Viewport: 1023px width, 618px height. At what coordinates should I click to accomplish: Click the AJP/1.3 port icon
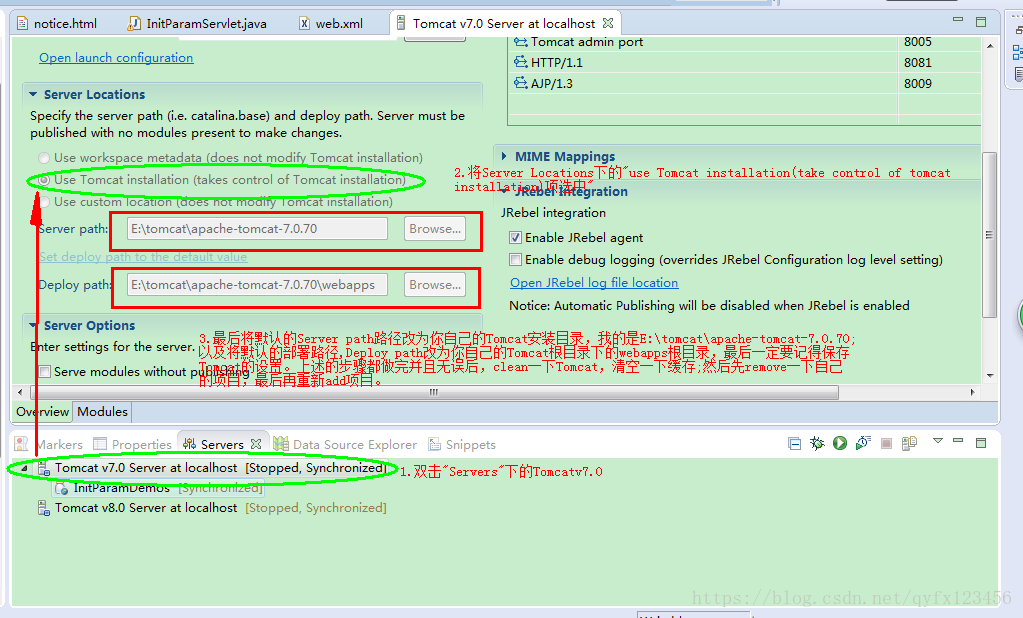tap(520, 84)
